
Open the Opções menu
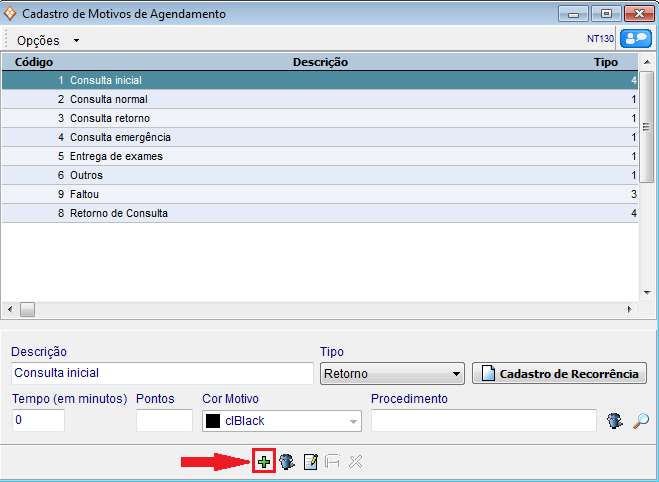click(47, 40)
